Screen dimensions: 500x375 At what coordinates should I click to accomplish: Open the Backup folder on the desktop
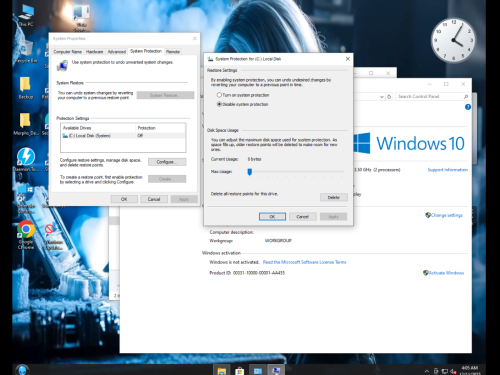26,88
